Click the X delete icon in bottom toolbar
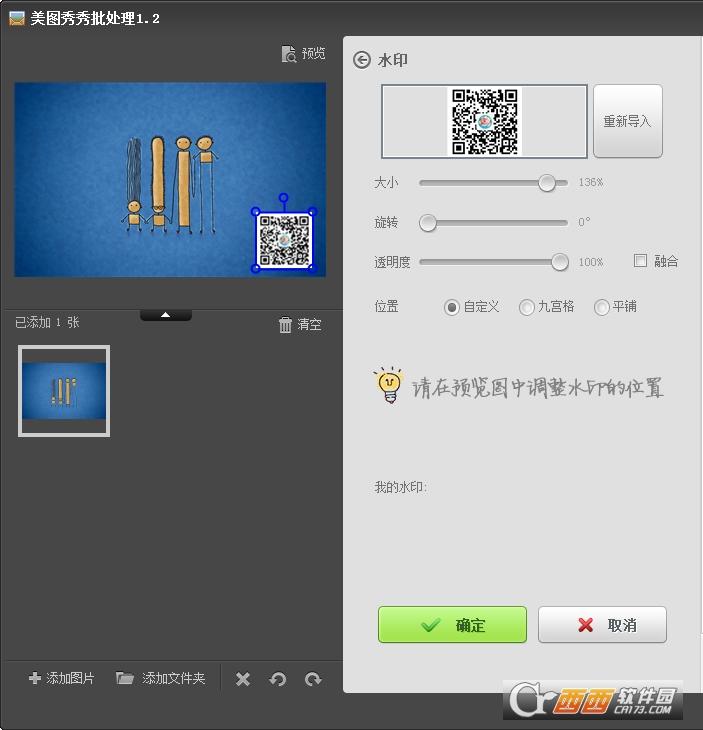This screenshot has width=703, height=730. coord(243,679)
